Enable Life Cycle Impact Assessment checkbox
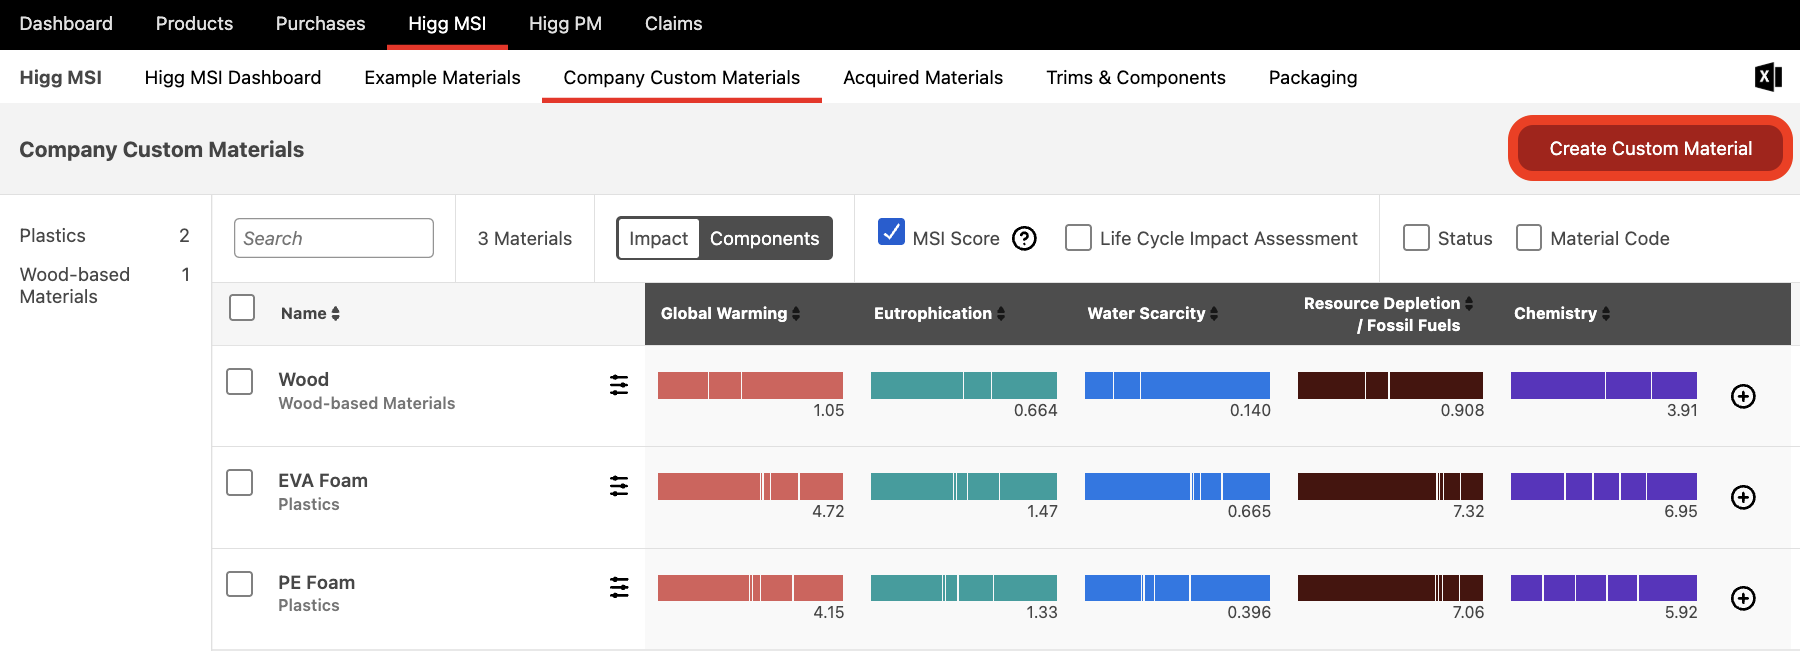This screenshot has height=651, width=1800. click(1078, 238)
